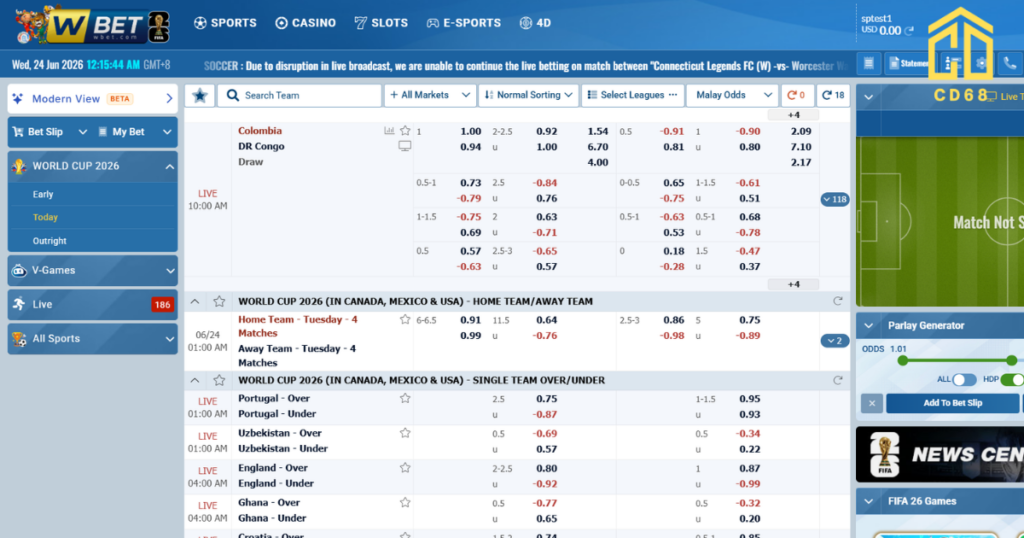Open live stream monitor icon for DR Congo
The width and height of the screenshot is (1024, 538).
405,146
